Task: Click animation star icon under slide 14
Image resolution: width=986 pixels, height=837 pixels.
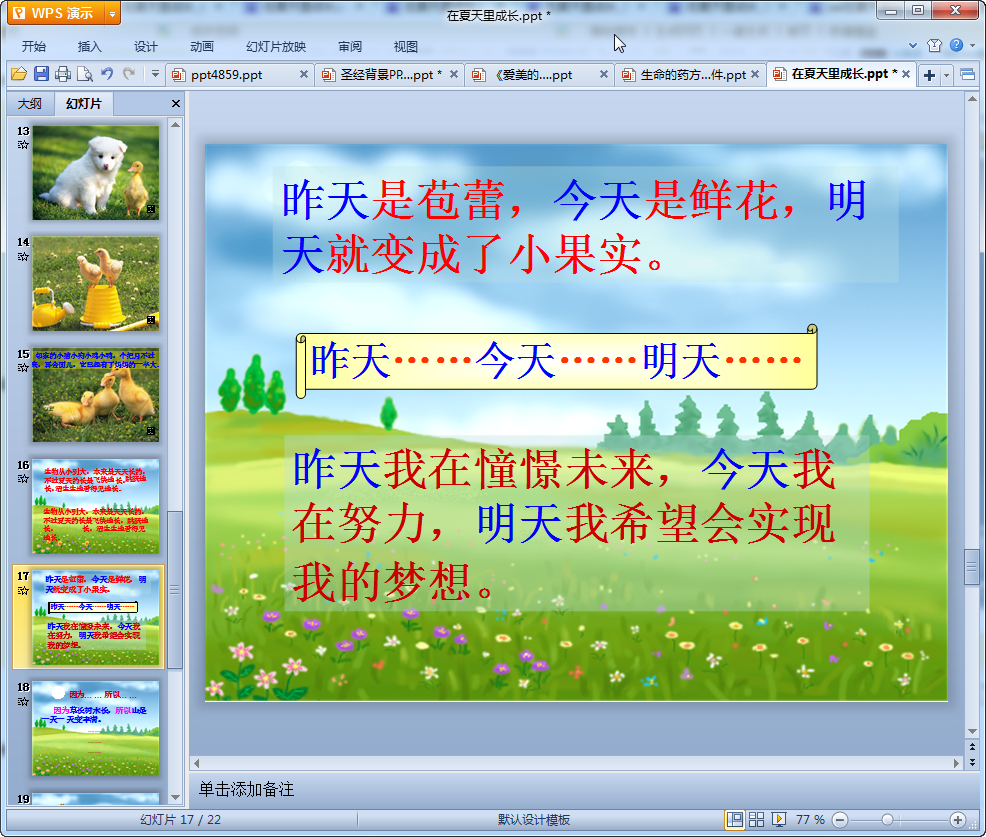Action: 23,257
